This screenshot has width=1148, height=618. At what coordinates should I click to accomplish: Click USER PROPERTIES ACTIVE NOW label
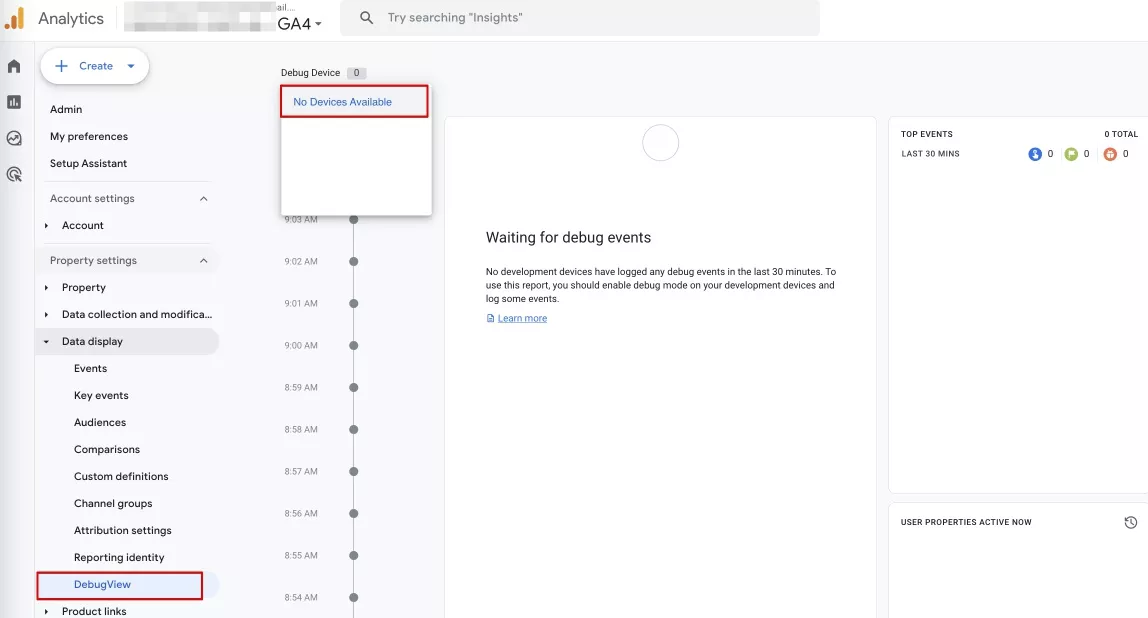coord(966,522)
